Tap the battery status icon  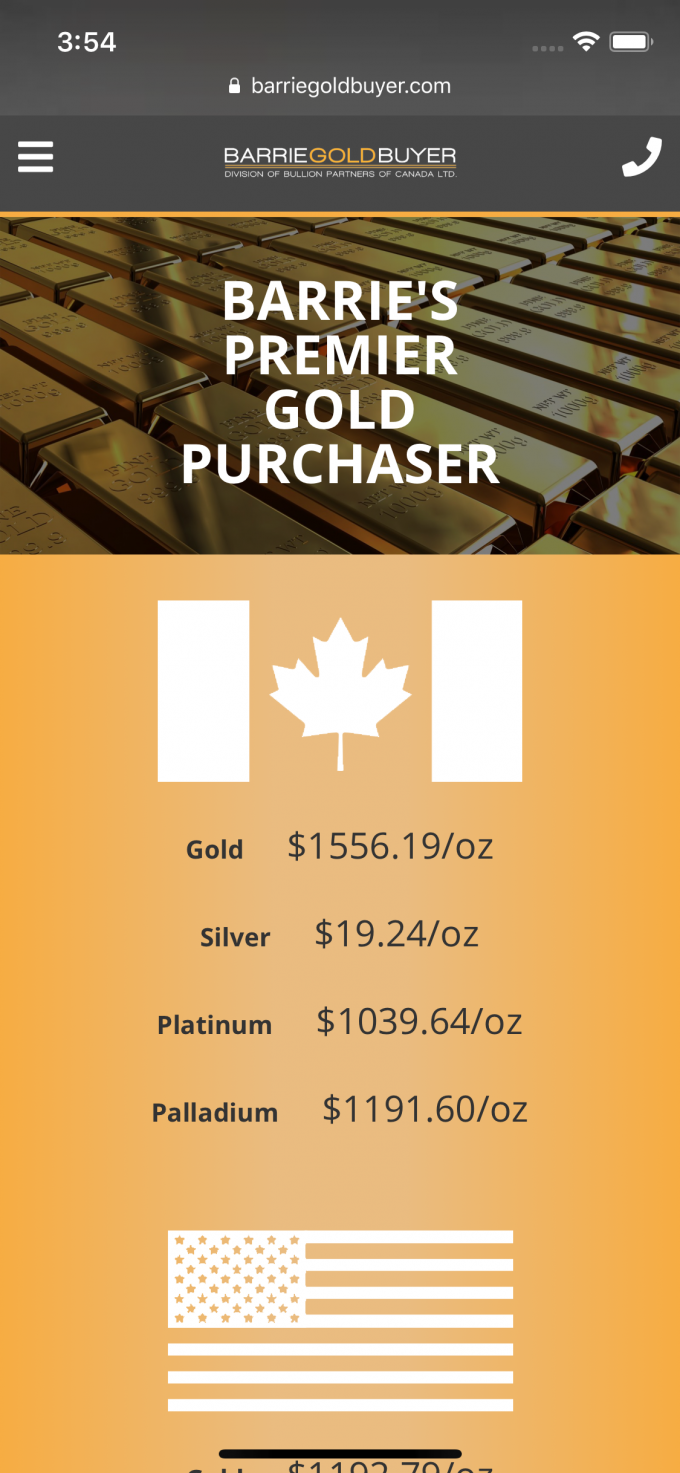tap(631, 42)
